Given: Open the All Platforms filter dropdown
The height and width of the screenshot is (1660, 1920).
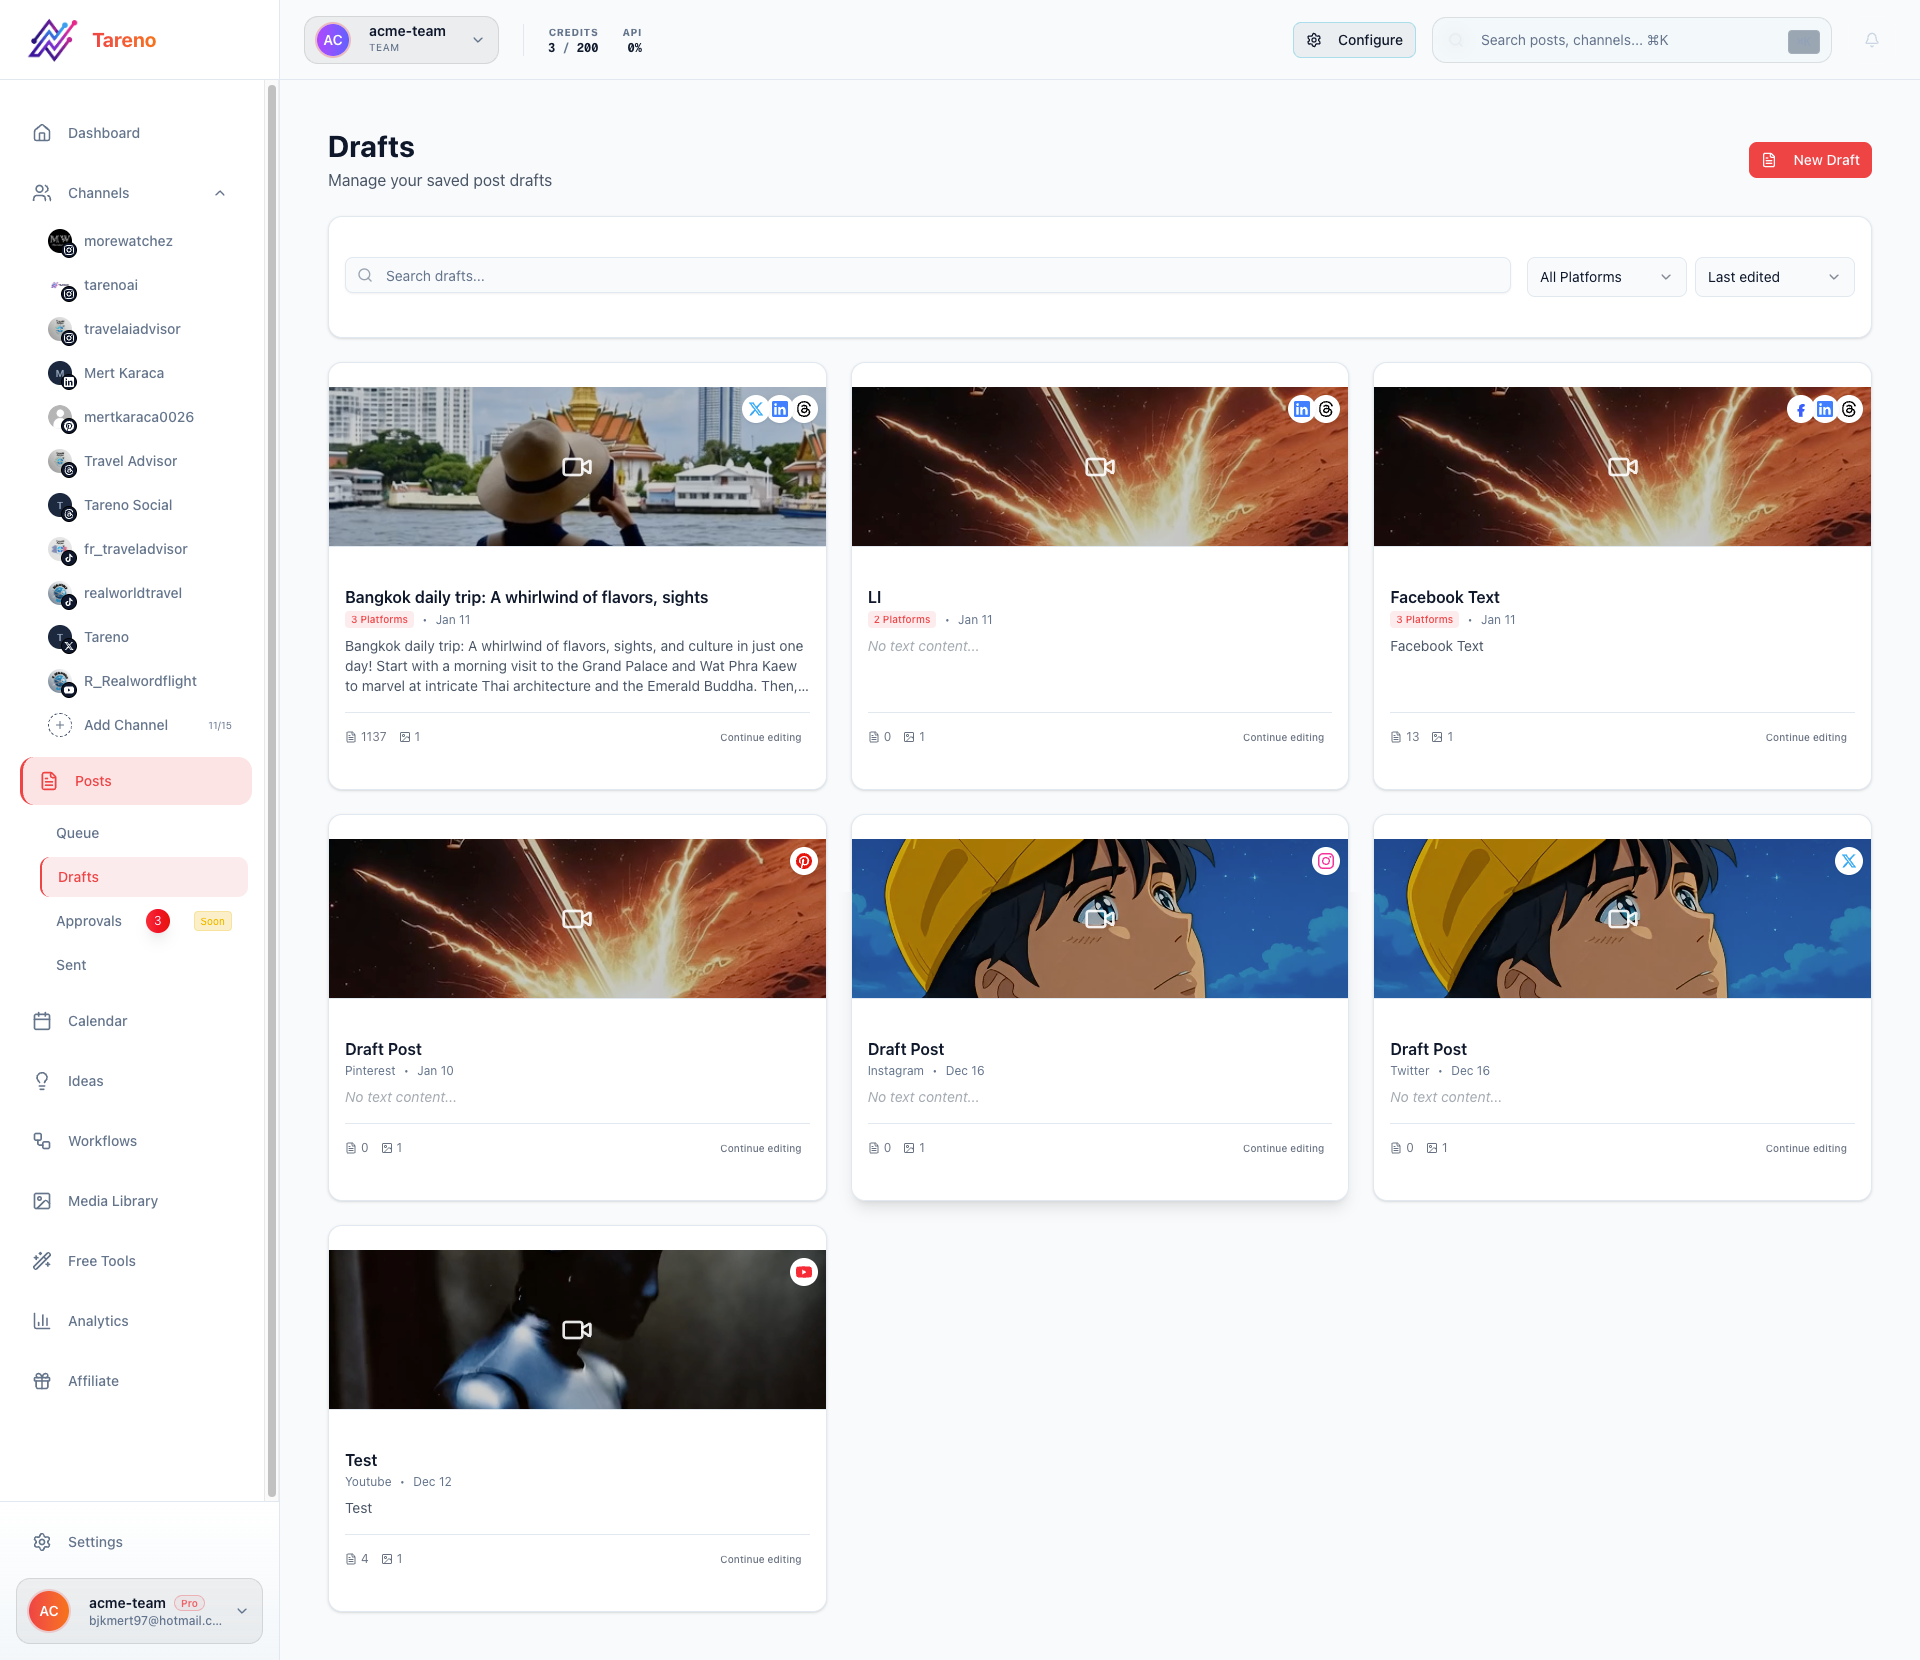Looking at the screenshot, I should pyautogui.click(x=1605, y=277).
